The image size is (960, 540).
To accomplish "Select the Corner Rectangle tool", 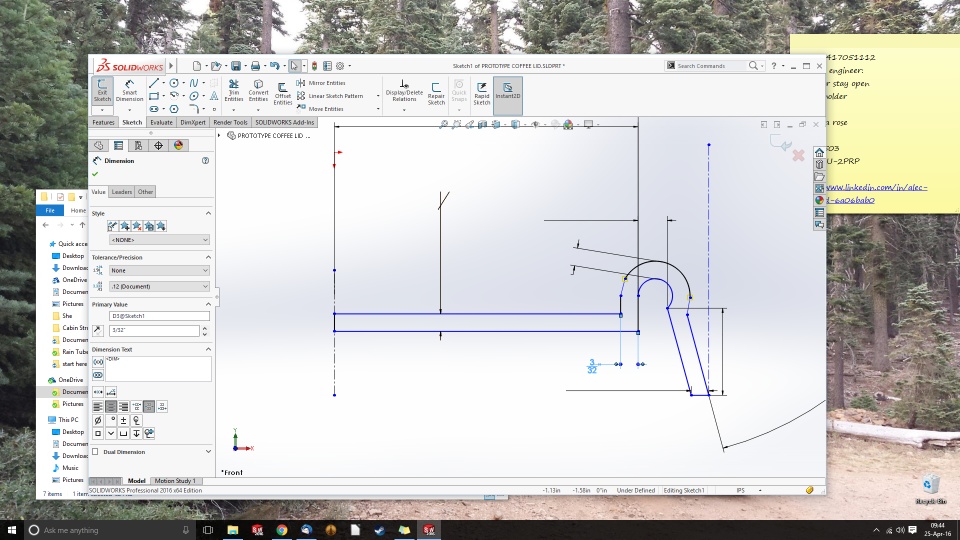I will point(154,96).
